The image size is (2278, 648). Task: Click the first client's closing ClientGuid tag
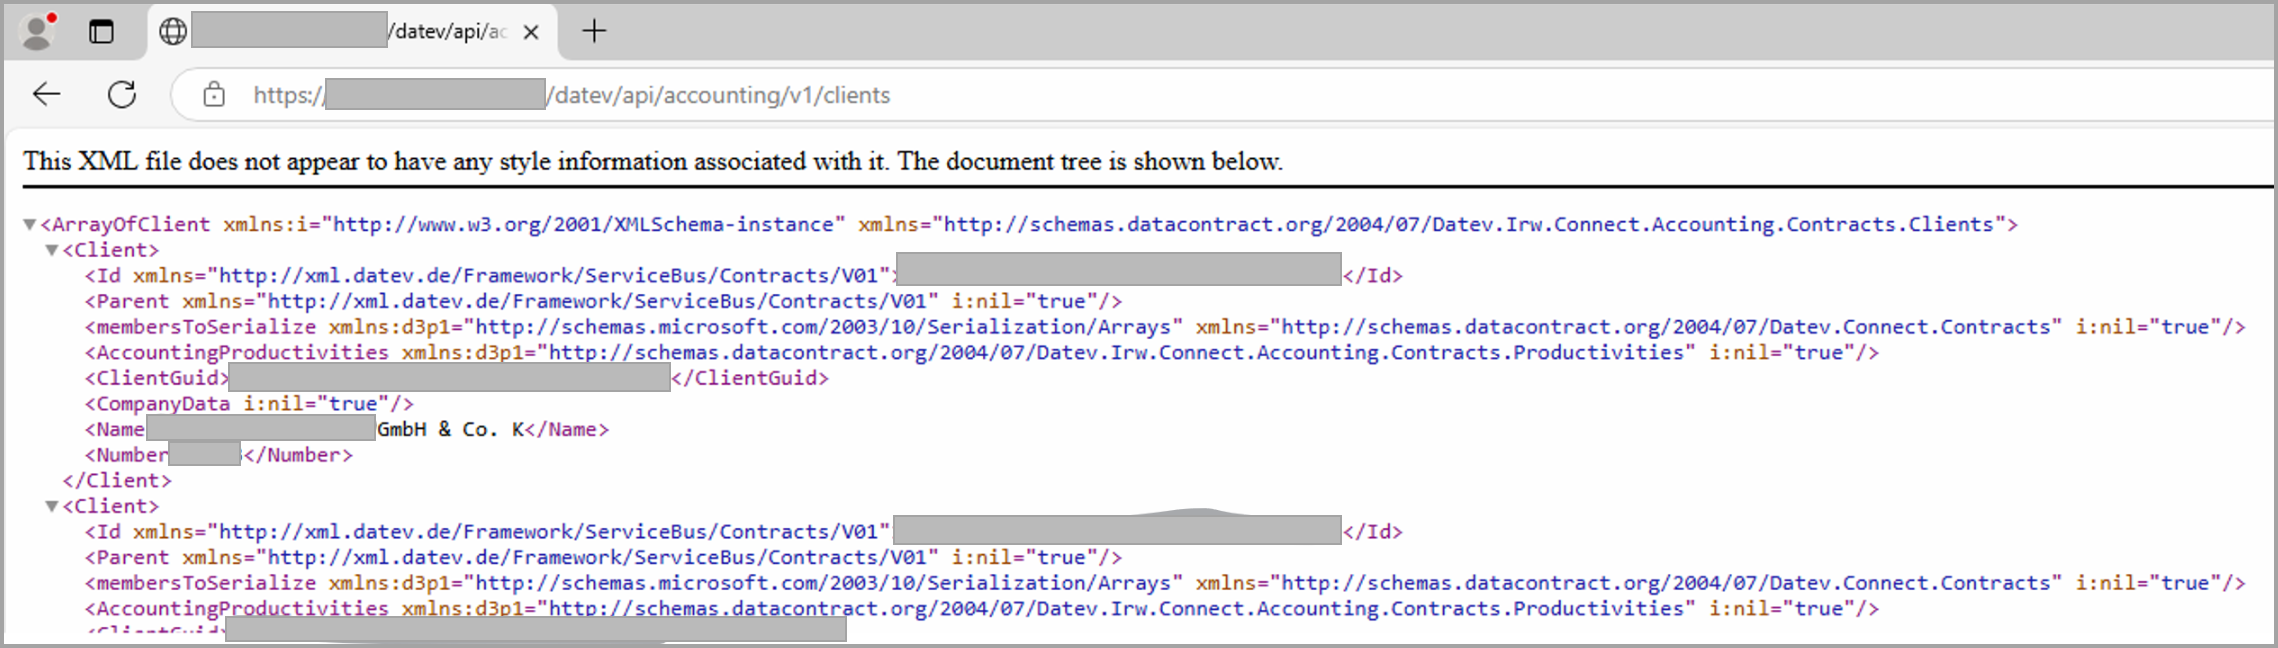coord(750,379)
